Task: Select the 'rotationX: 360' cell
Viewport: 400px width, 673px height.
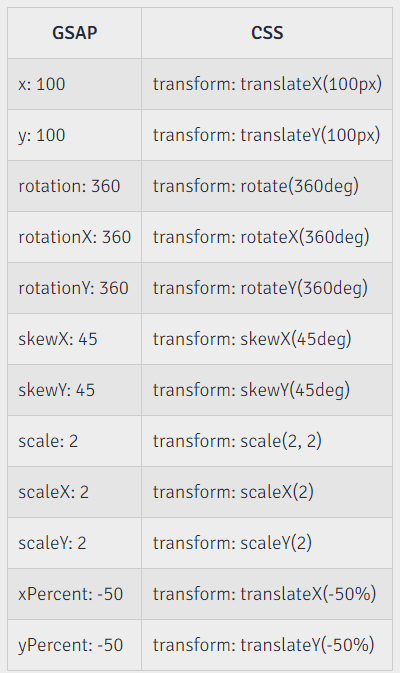Action: [75, 237]
